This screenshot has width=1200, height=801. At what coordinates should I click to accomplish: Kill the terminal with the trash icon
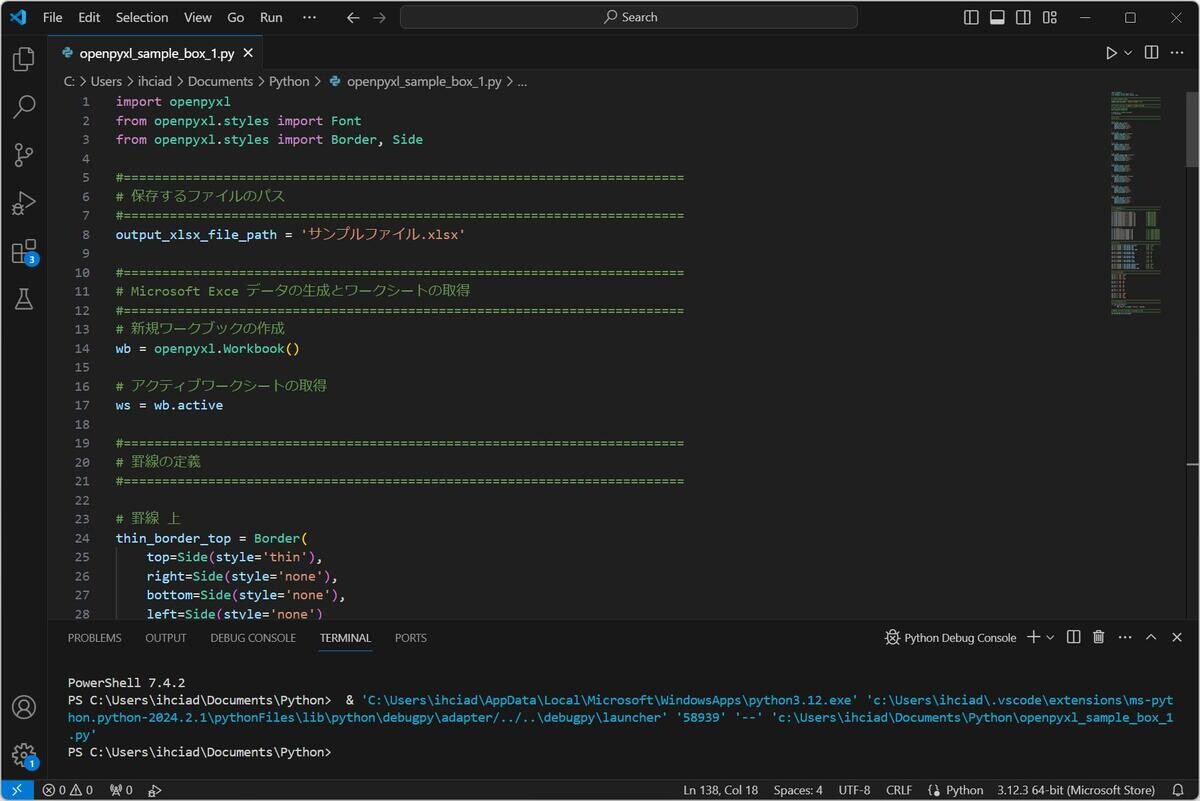(x=1098, y=637)
